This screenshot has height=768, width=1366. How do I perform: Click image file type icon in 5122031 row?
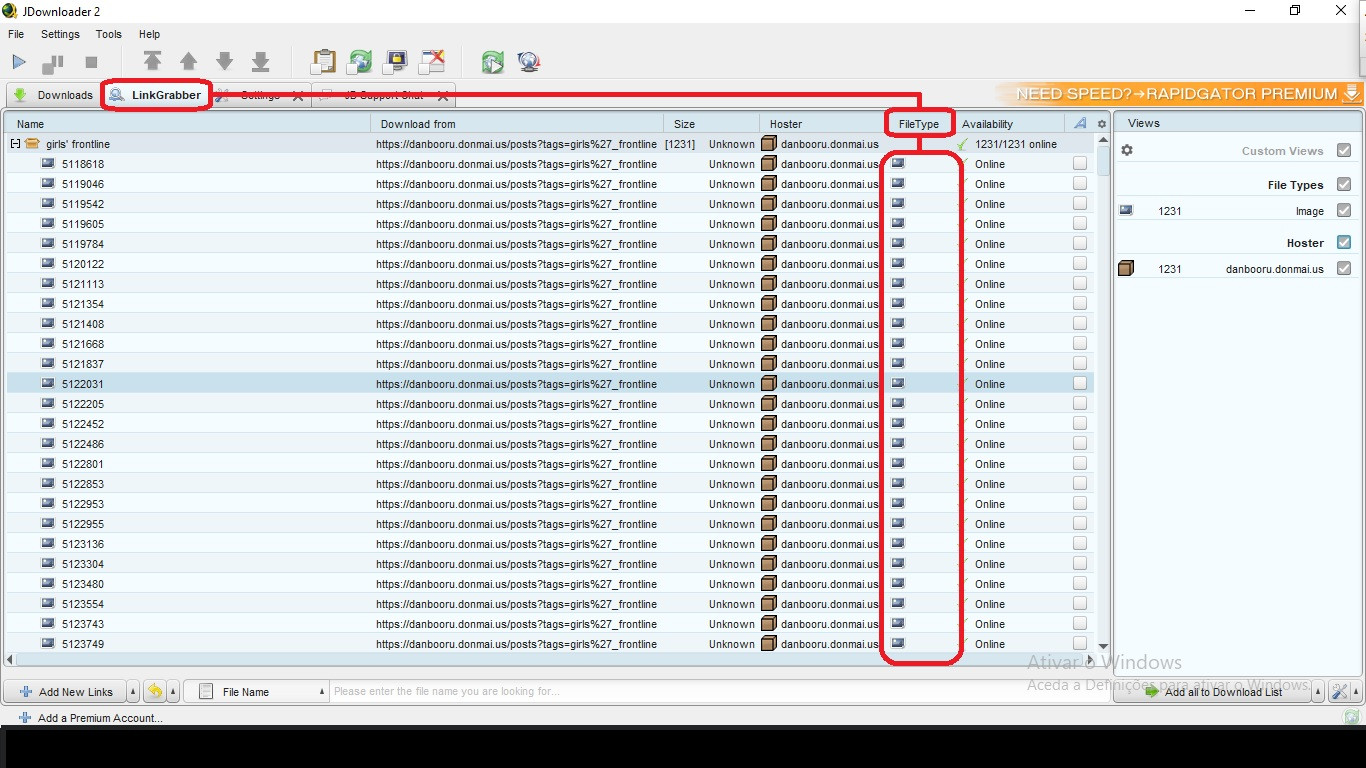[x=898, y=383]
